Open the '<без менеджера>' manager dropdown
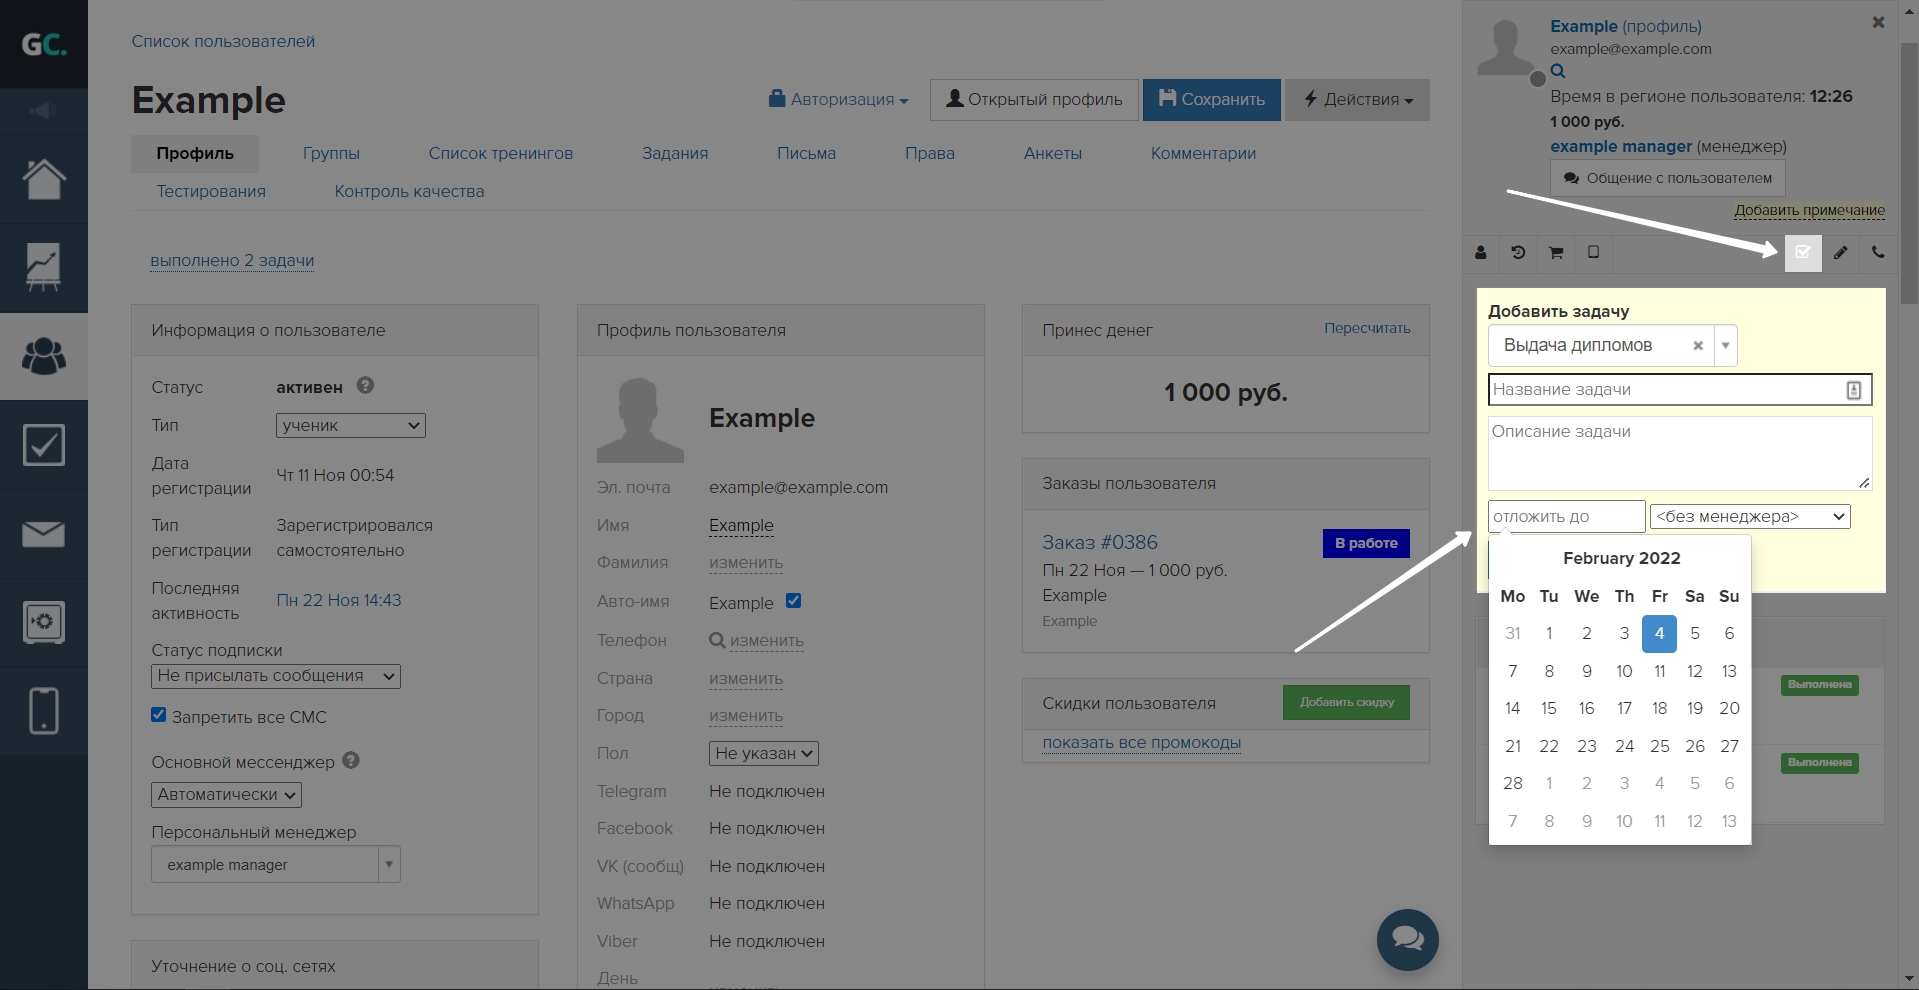The image size is (1919, 990). [1750, 517]
